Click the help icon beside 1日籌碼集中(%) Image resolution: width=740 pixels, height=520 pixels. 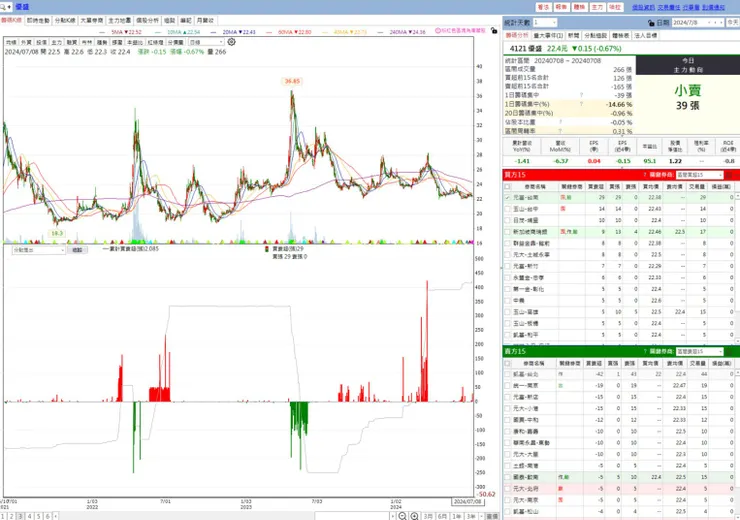pos(581,104)
